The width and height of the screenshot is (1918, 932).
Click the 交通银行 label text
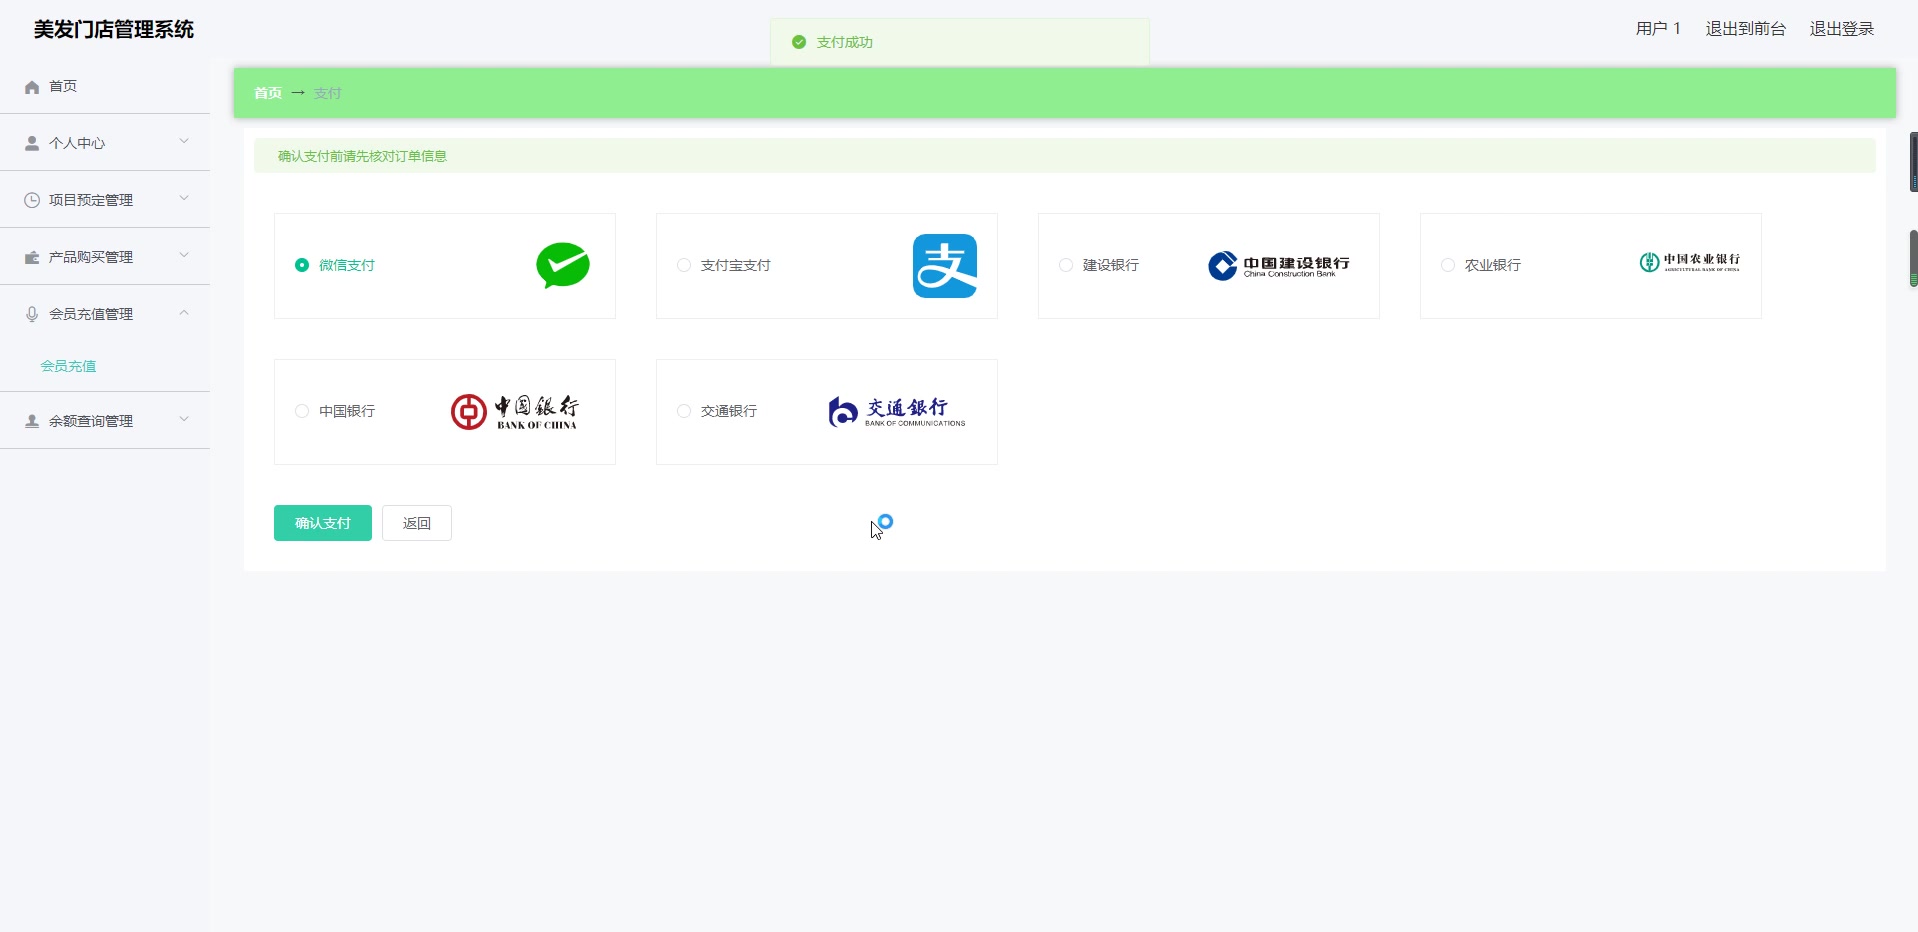pyautogui.click(x=729, y=411)
